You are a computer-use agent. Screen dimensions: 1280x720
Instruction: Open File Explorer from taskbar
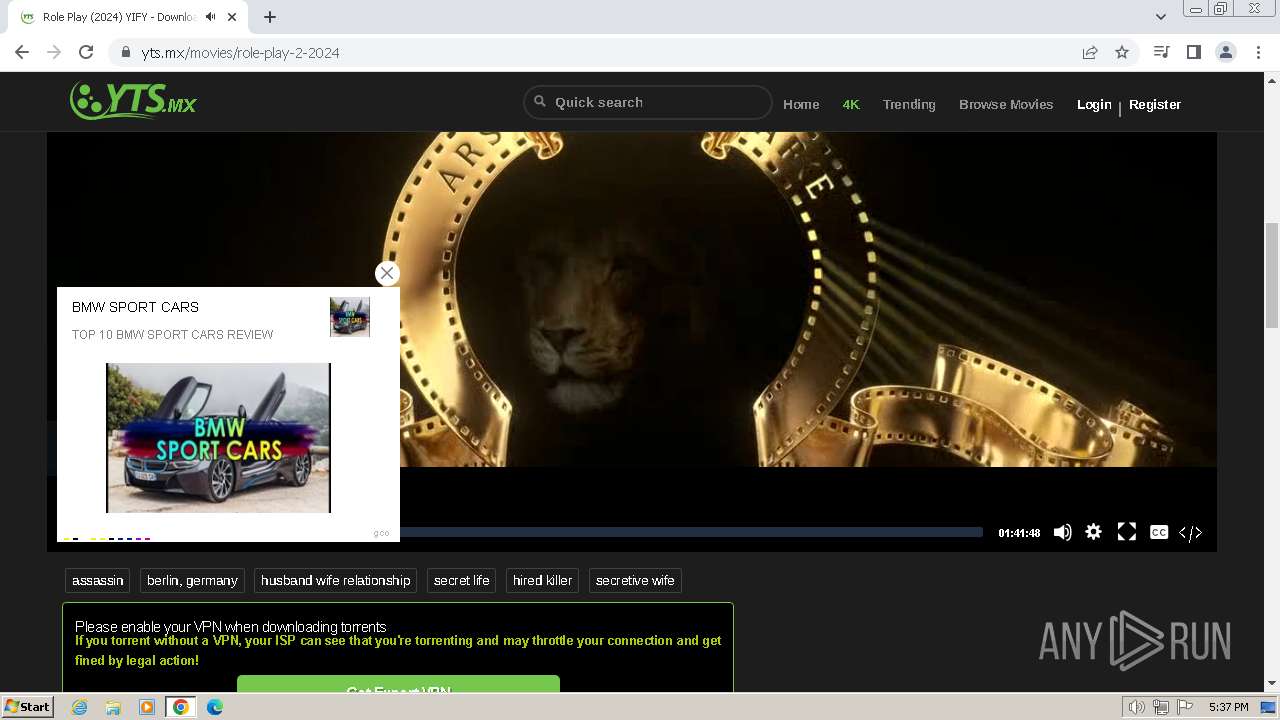click(x=113, y=706)
